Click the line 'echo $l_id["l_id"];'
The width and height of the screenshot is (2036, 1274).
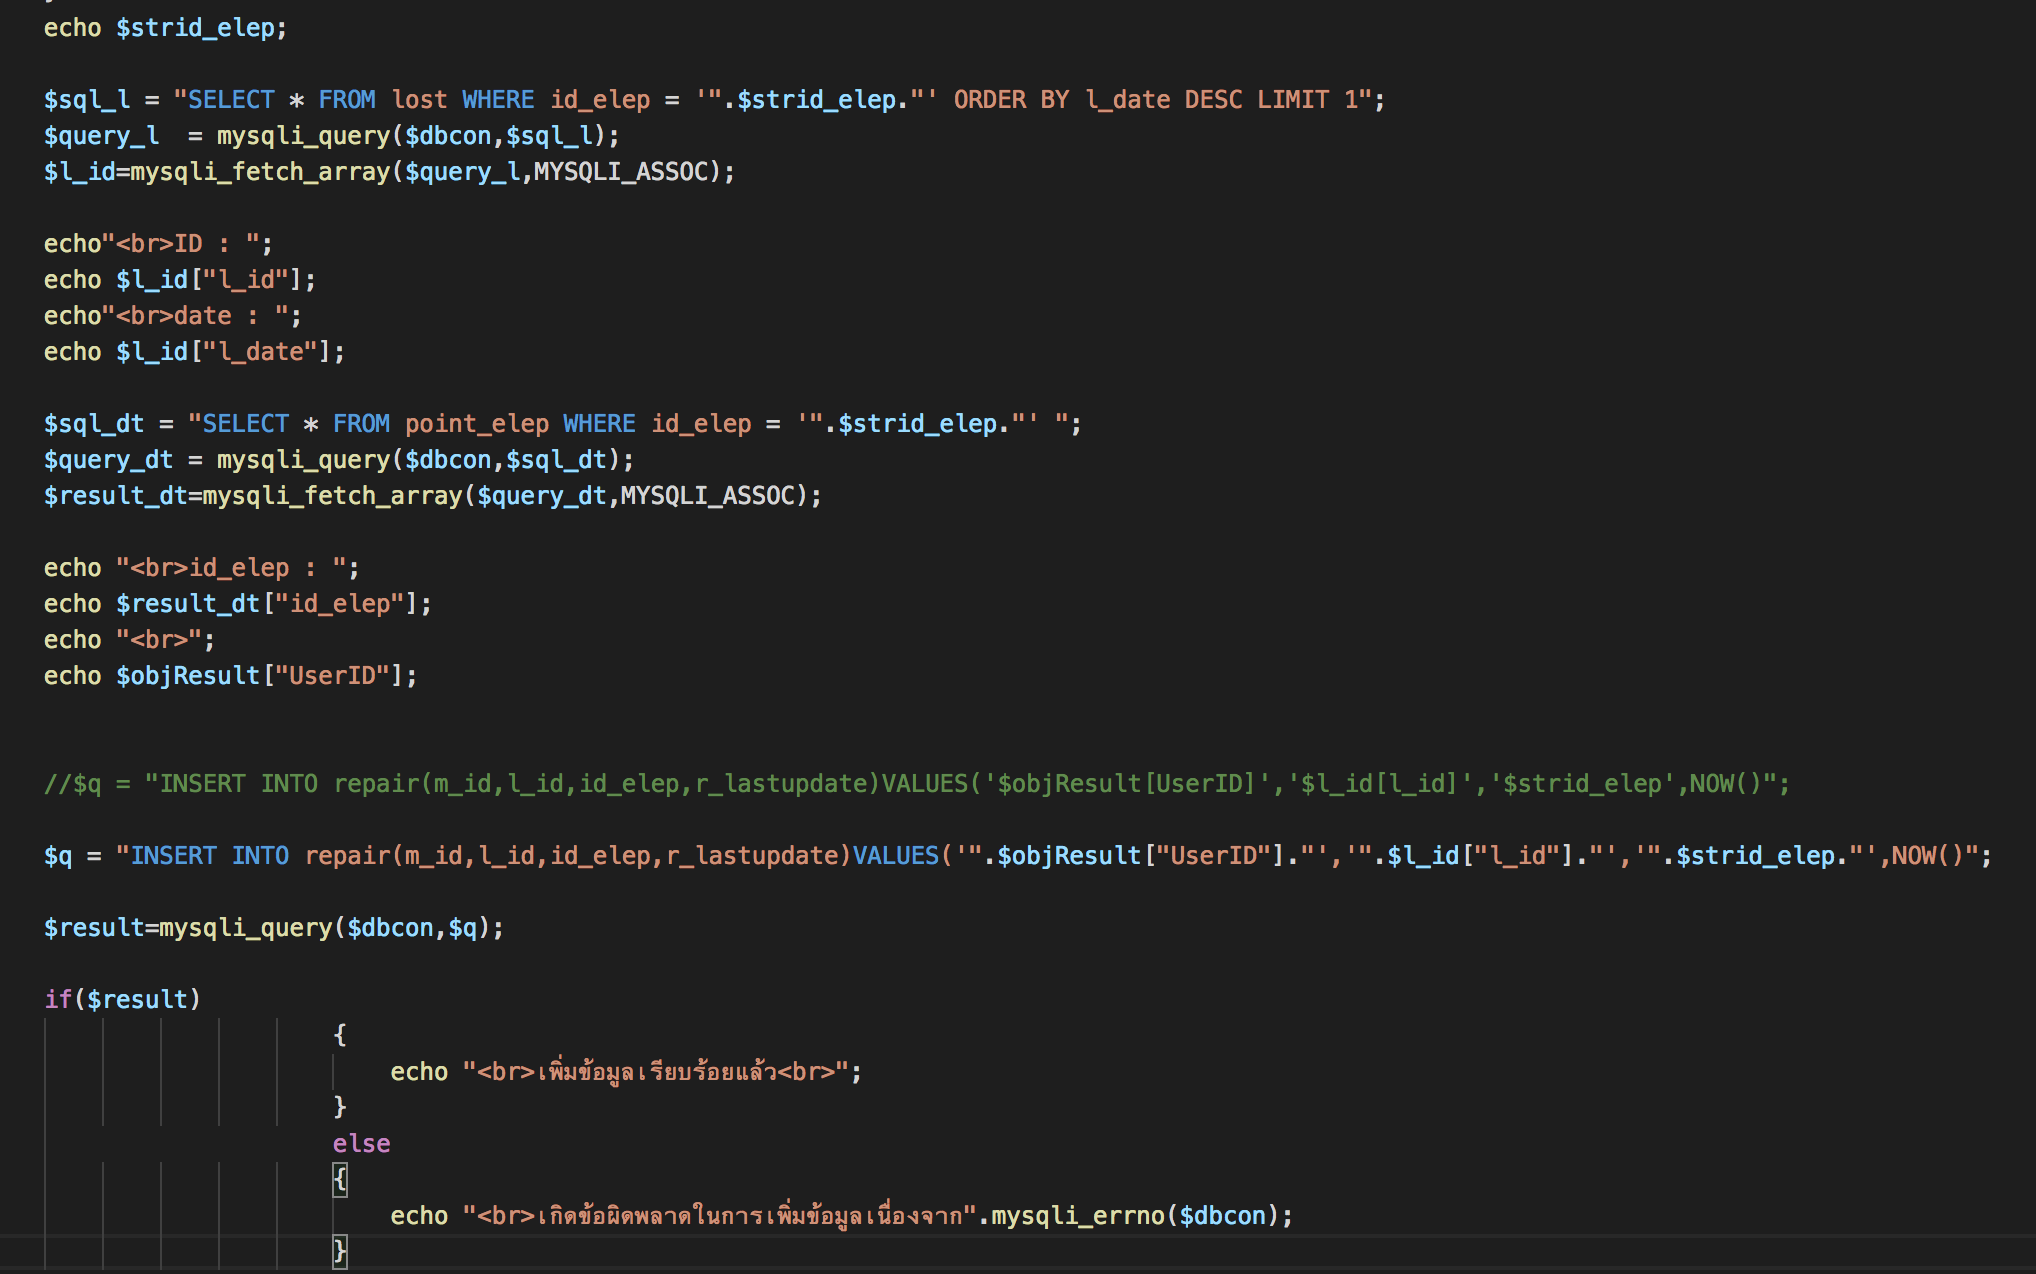tap(180, 280)
